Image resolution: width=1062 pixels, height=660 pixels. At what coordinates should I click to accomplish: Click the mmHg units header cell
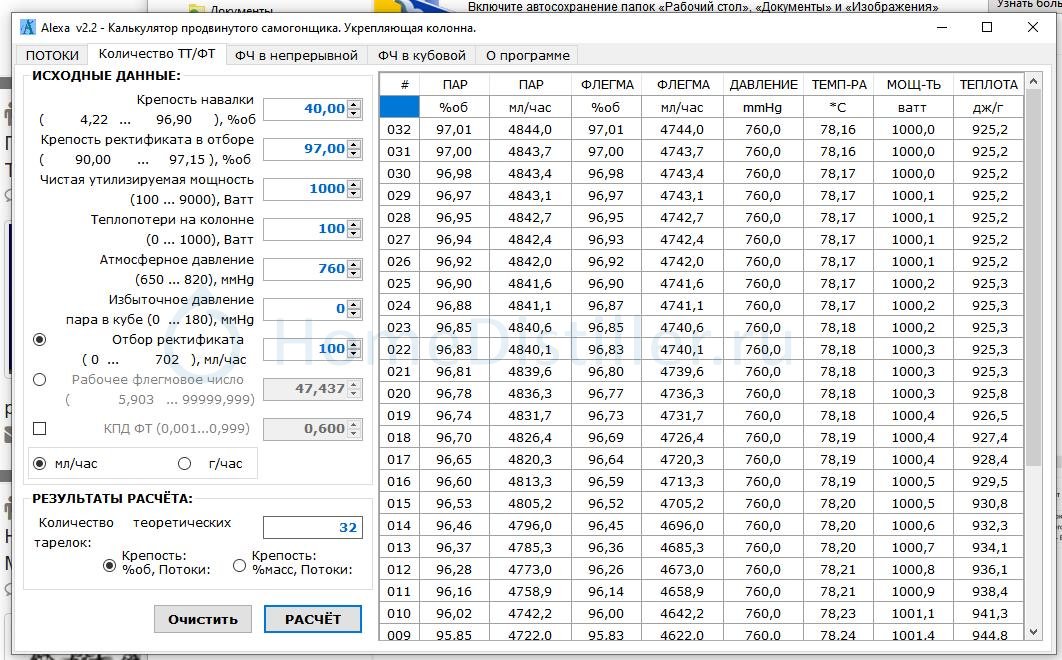click(763, 107)
